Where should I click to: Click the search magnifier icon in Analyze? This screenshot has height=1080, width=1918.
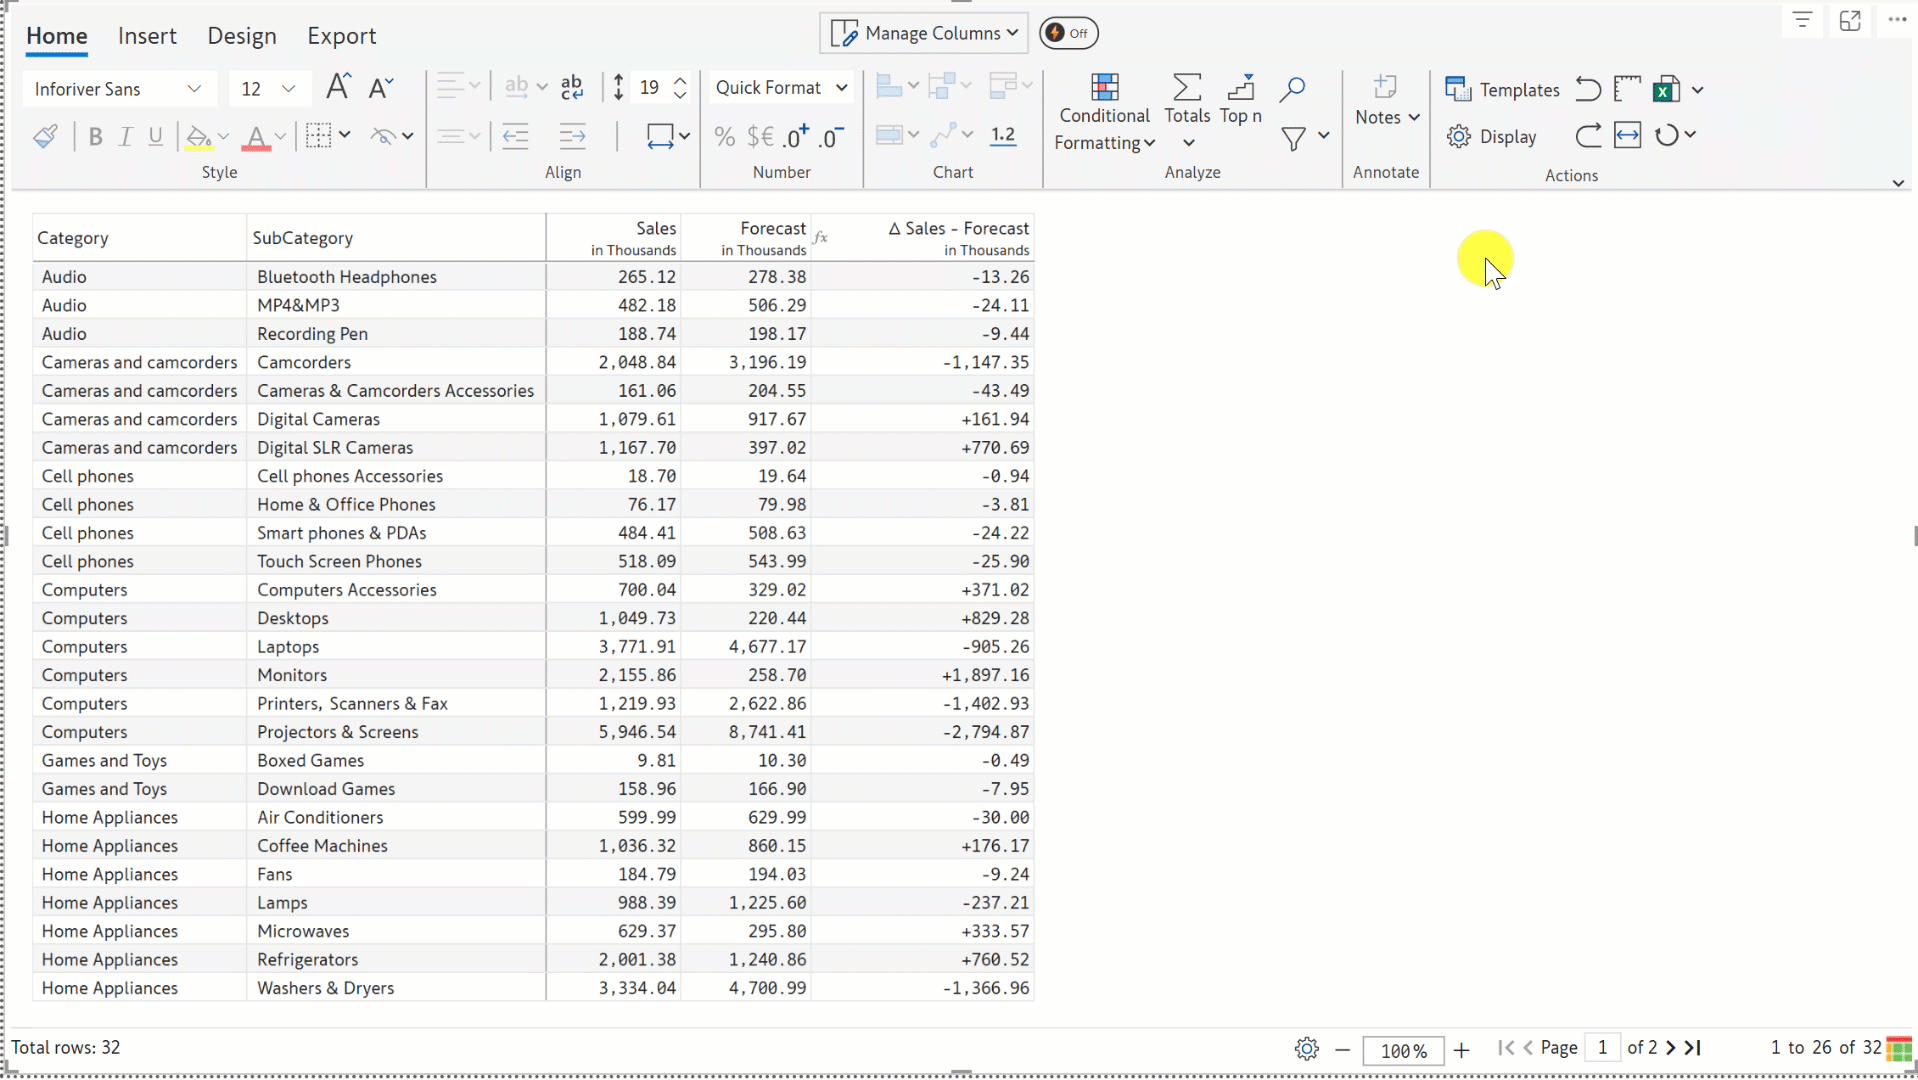tap(1292, 89)
